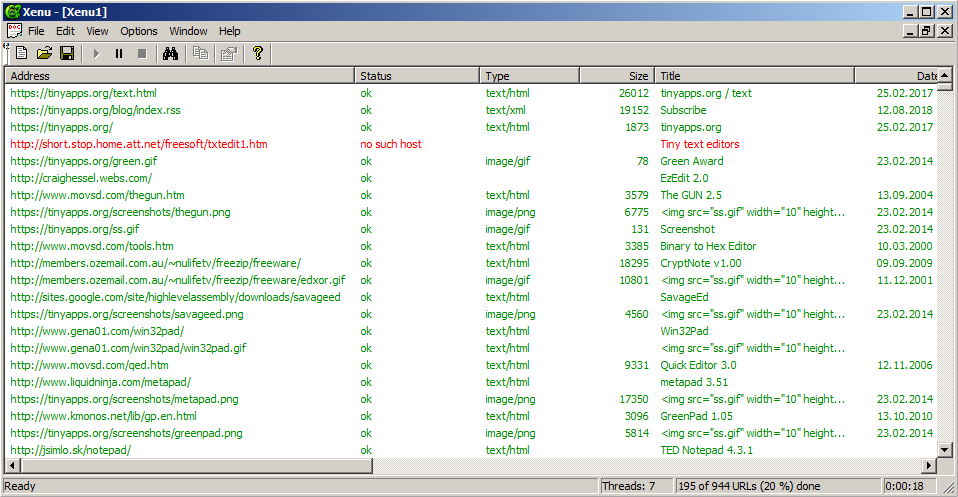Click the Open file folder icon

pyautogui.click(x=44, y=53)
